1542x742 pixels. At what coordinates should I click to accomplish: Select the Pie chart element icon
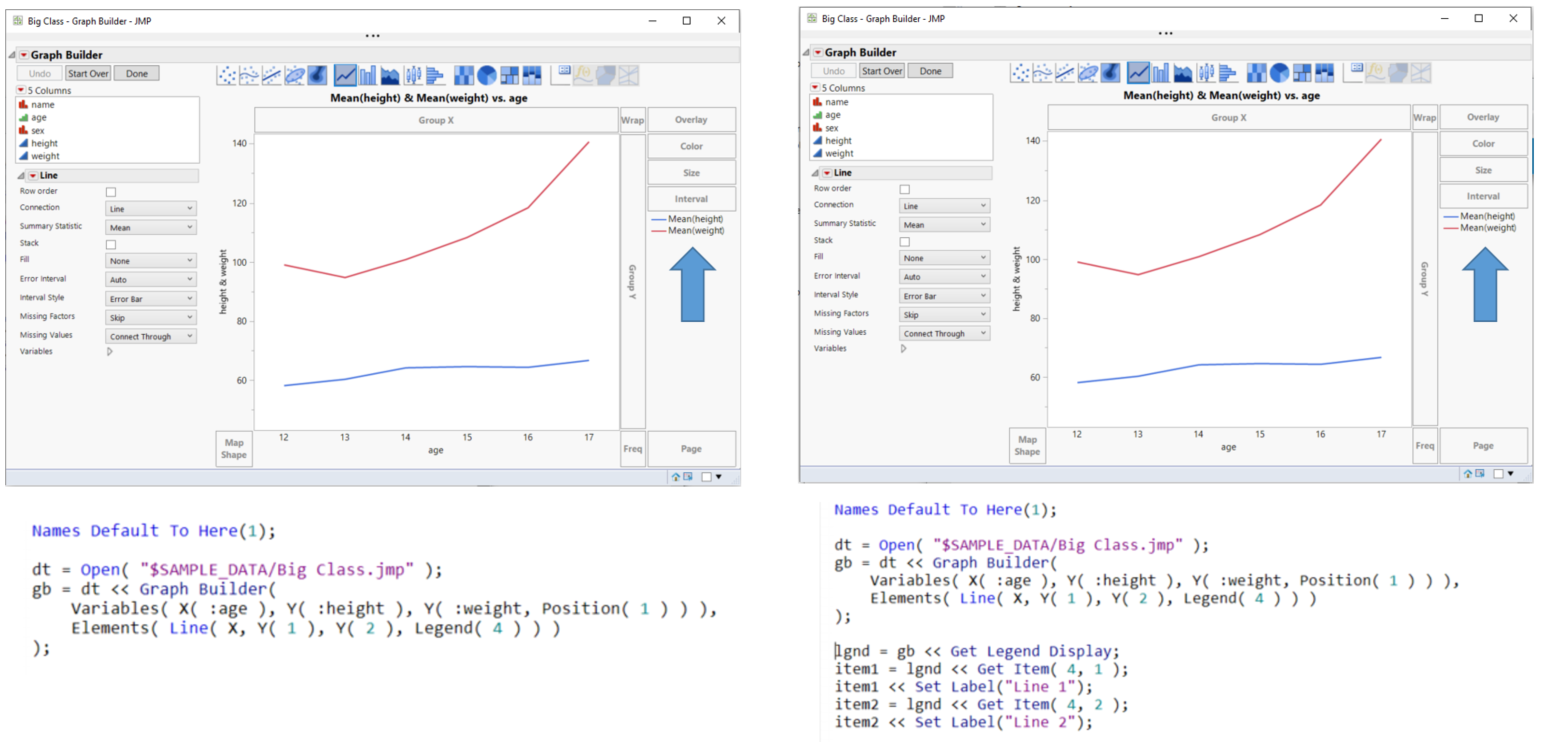pyautogui.click(x=487, y=74)
